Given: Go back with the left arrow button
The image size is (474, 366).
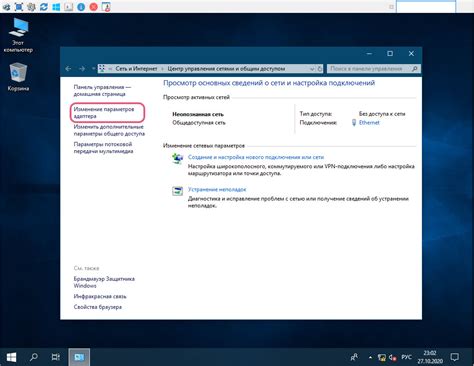Looking at the screenshot, I should click(68, 69).
